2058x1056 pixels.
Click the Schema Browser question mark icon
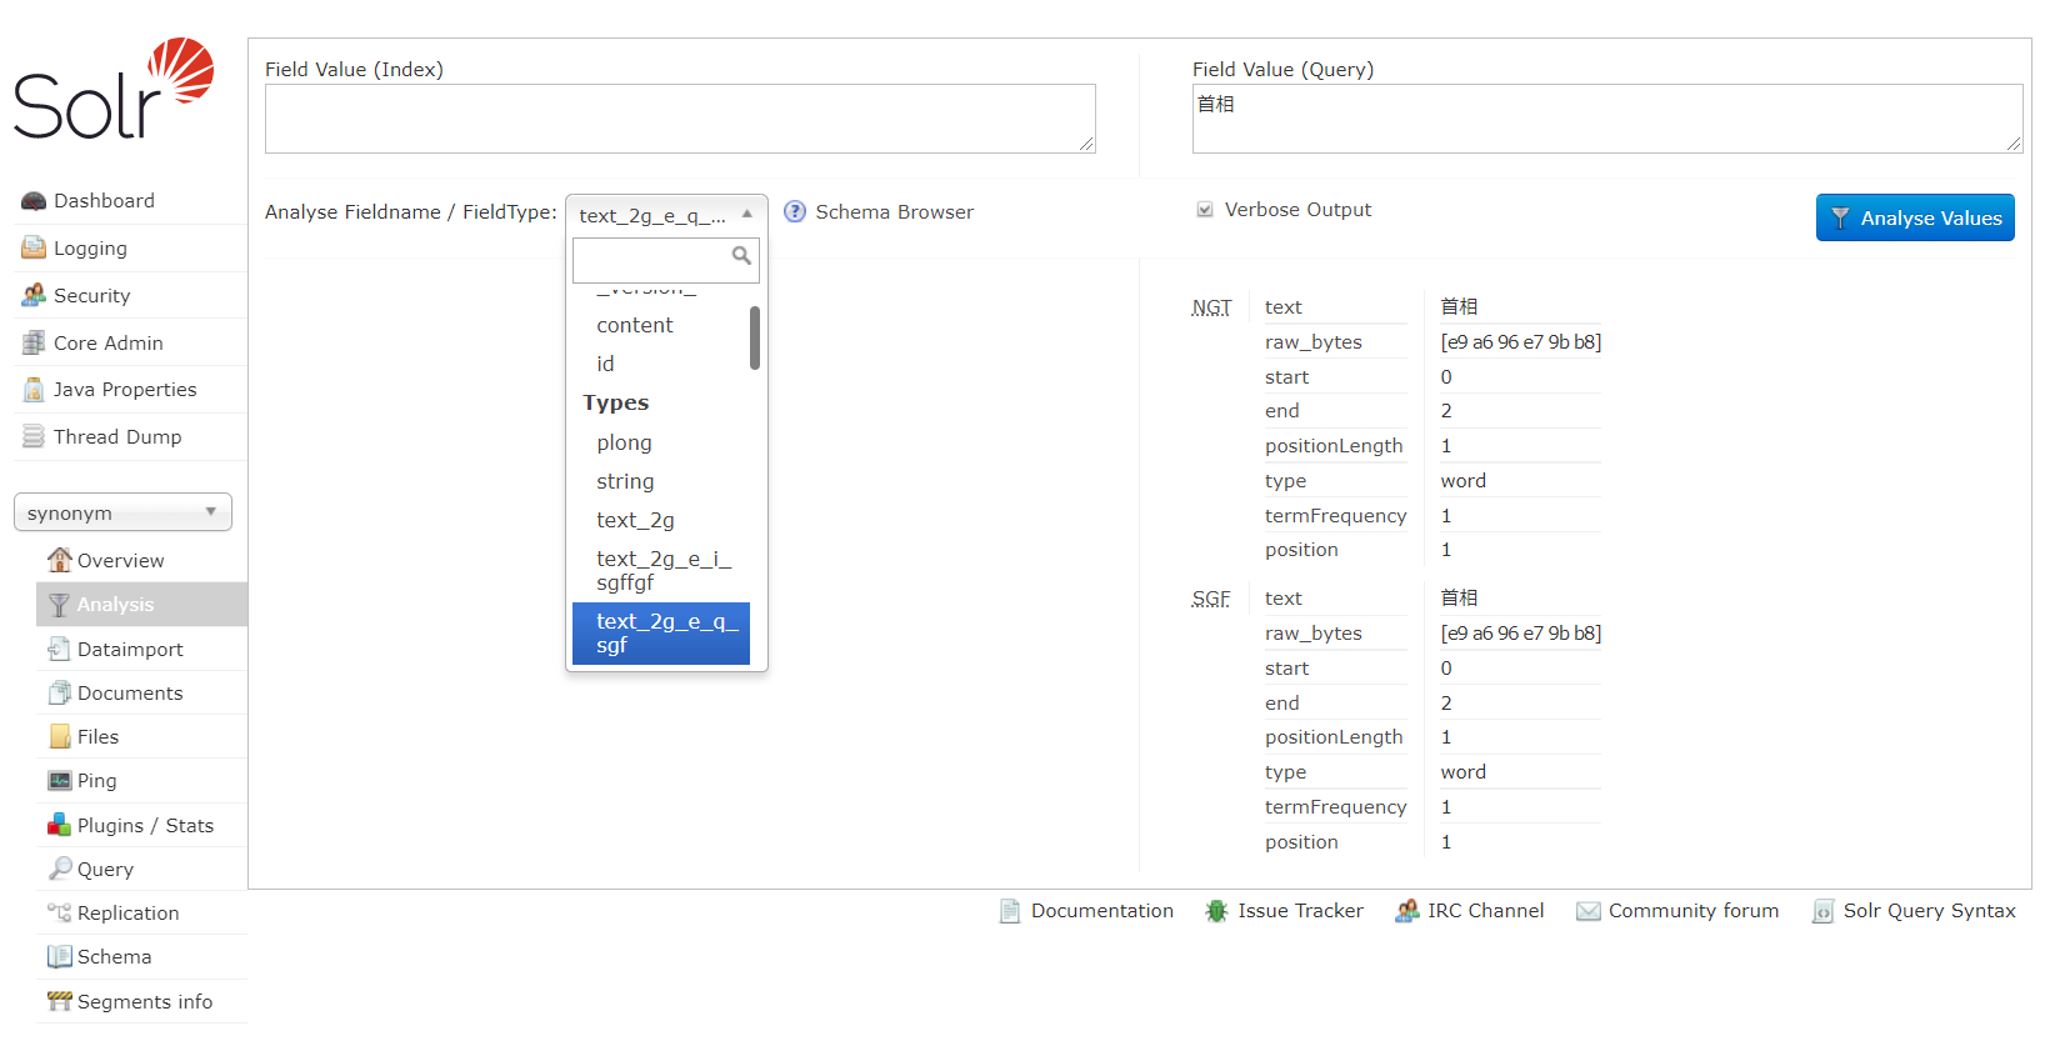pyautogui.click(x=795, y=212)
